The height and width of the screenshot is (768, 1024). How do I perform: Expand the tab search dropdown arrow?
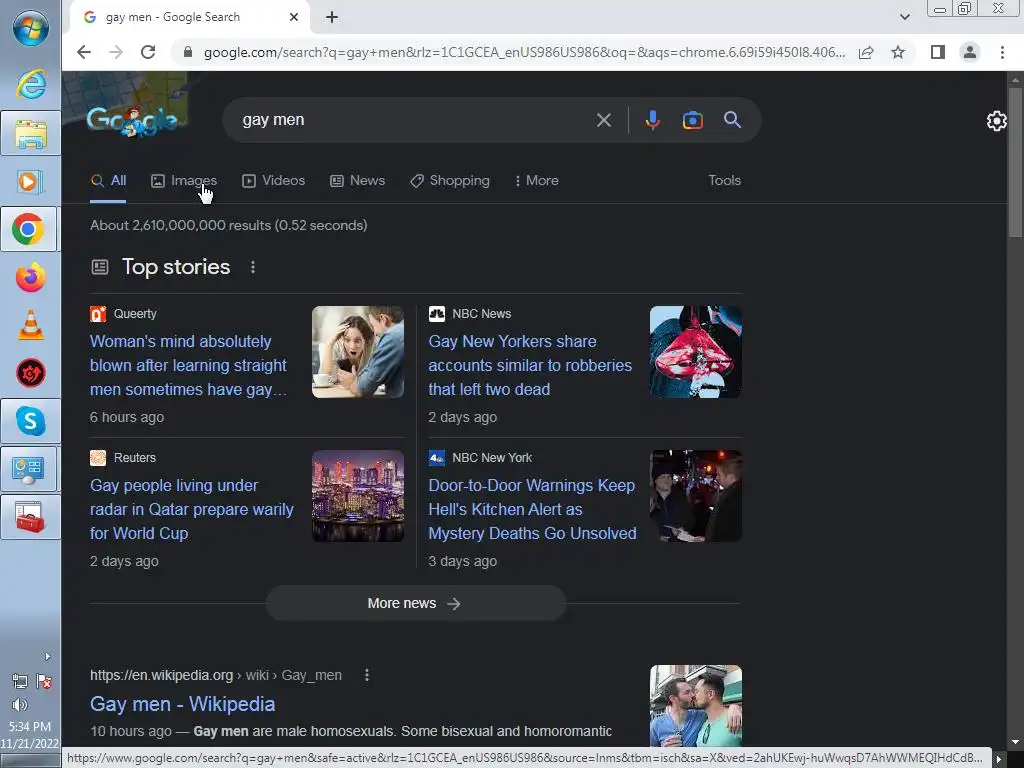click(904, 17)
